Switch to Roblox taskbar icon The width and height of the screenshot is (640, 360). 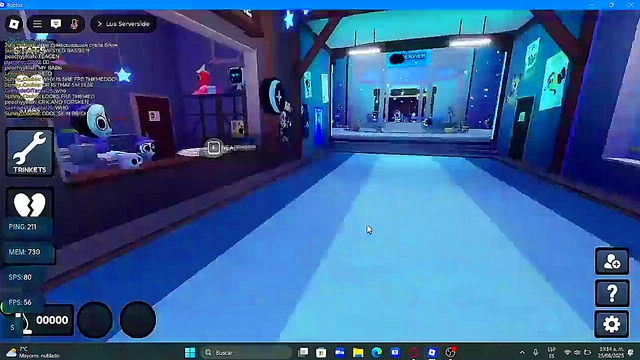coord(432,352)
